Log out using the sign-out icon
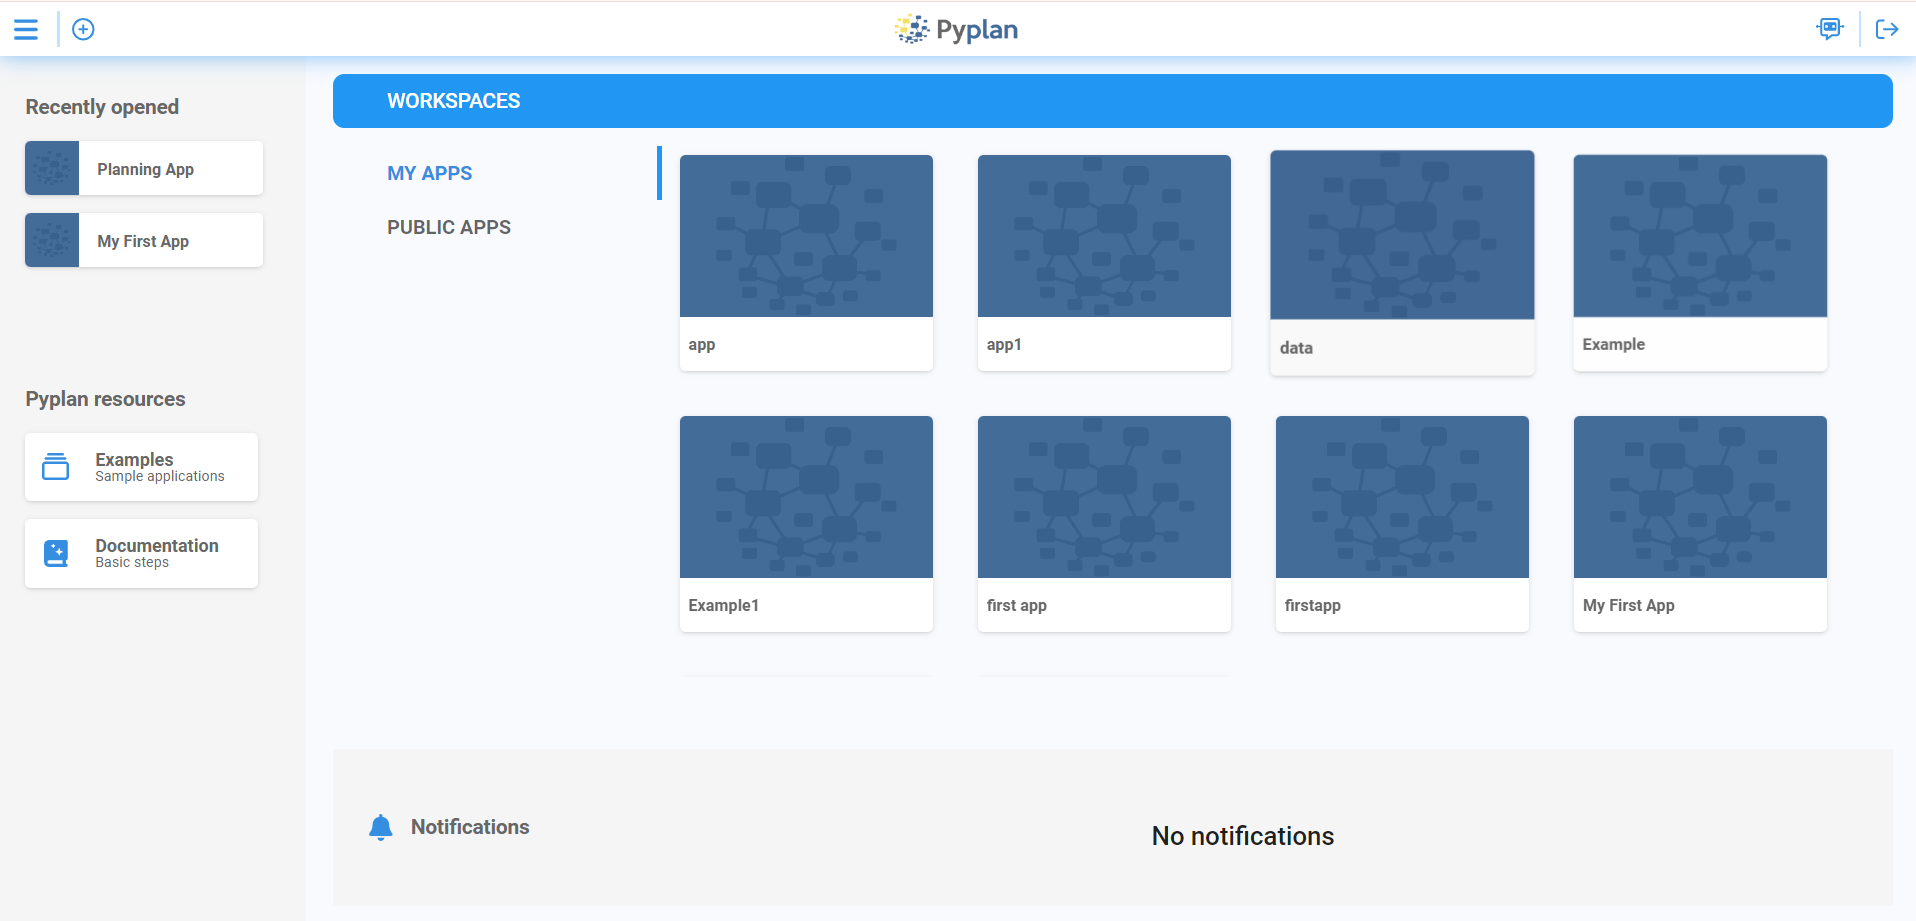 [x=1887, y=29]
